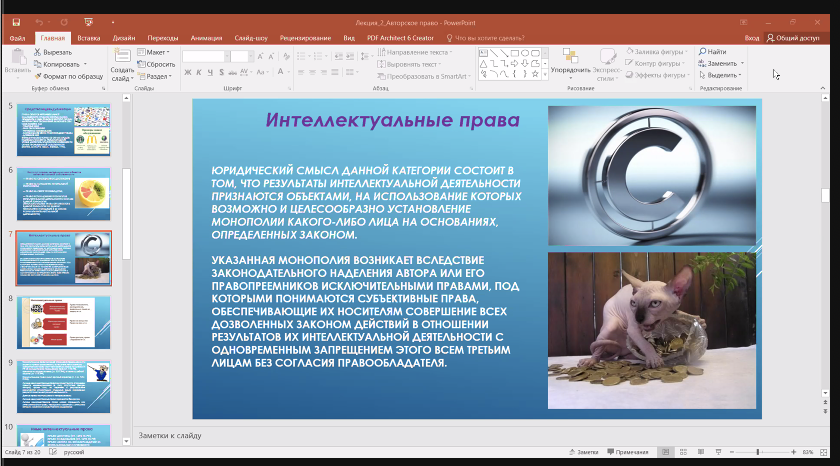This screenshot has height=466, width=840.
Task: Zoom in with the plus button
Action: (793, 452)
